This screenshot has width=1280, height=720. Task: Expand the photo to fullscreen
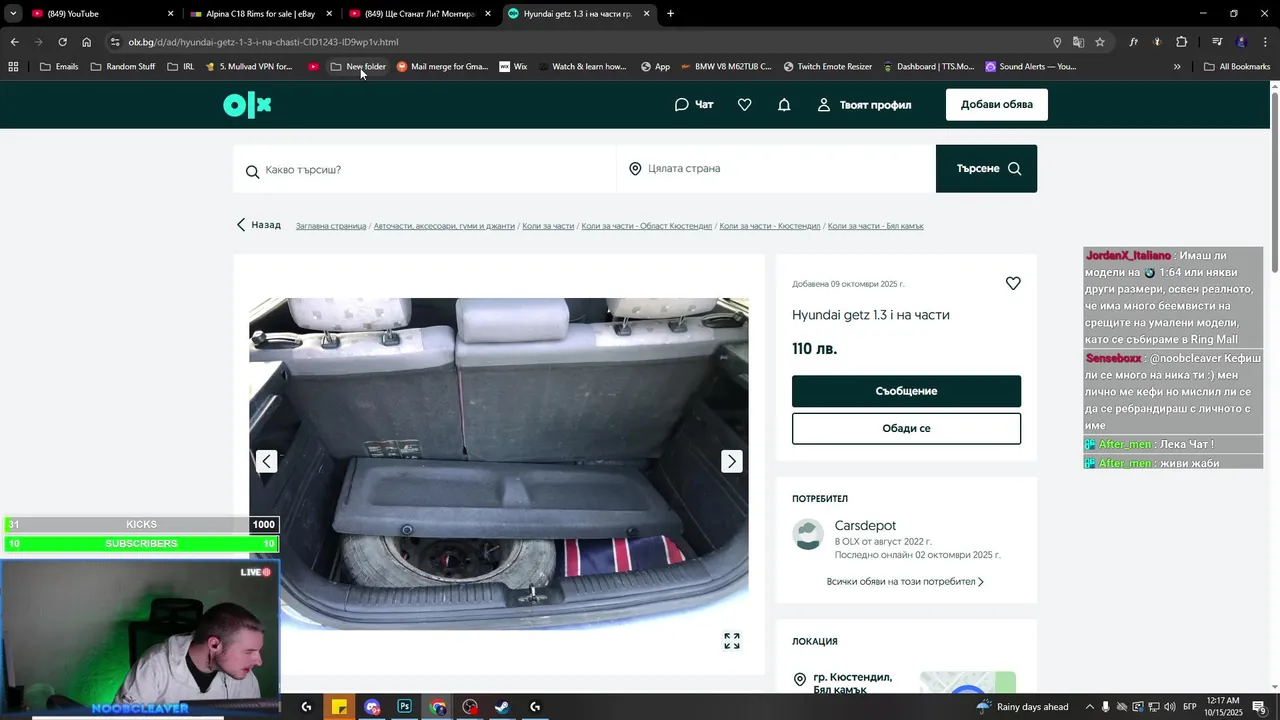[x=732, y=641]
